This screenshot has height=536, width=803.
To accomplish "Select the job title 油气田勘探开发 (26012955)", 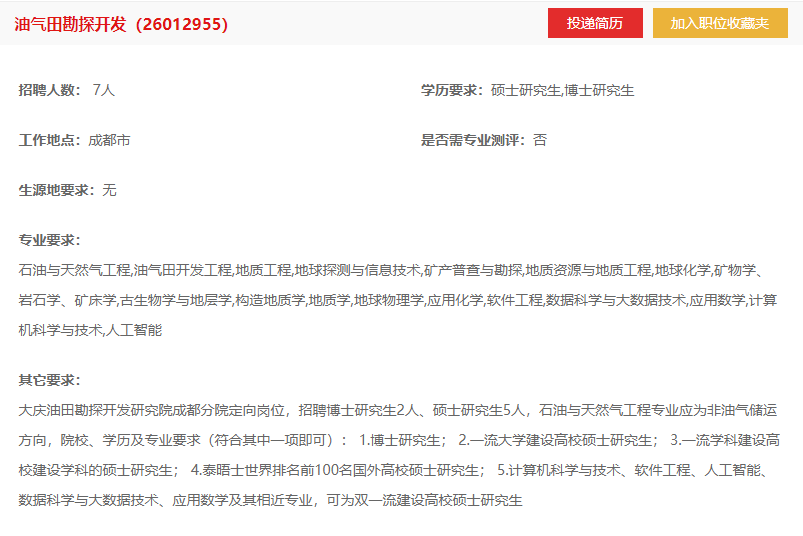I will tap(121, 24).
